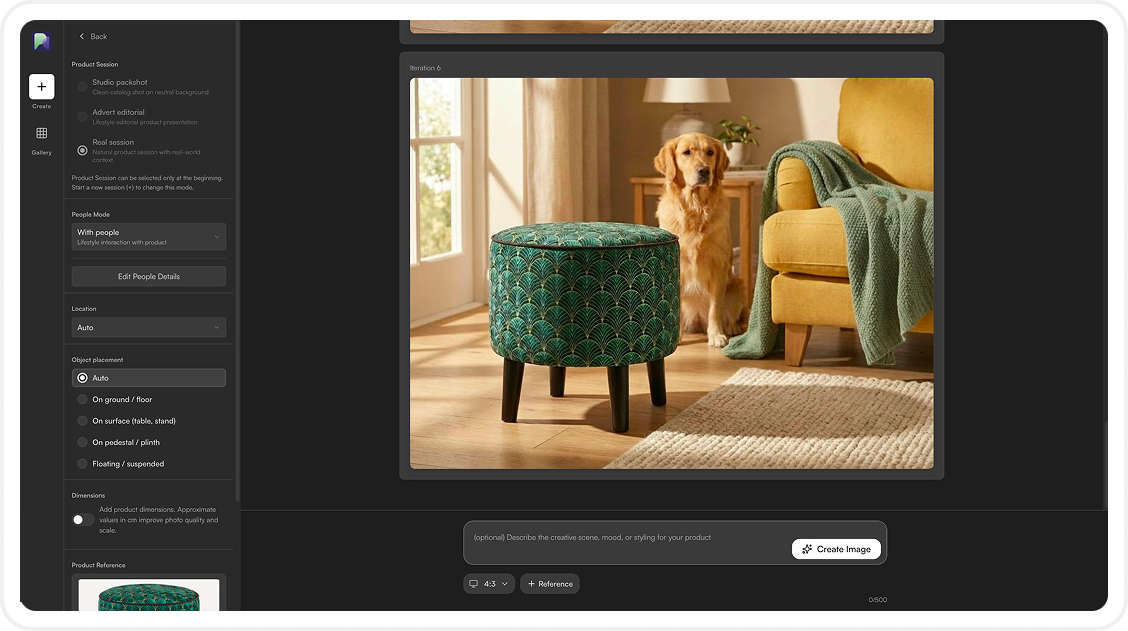Open the Location Auto dropdown

149,327
